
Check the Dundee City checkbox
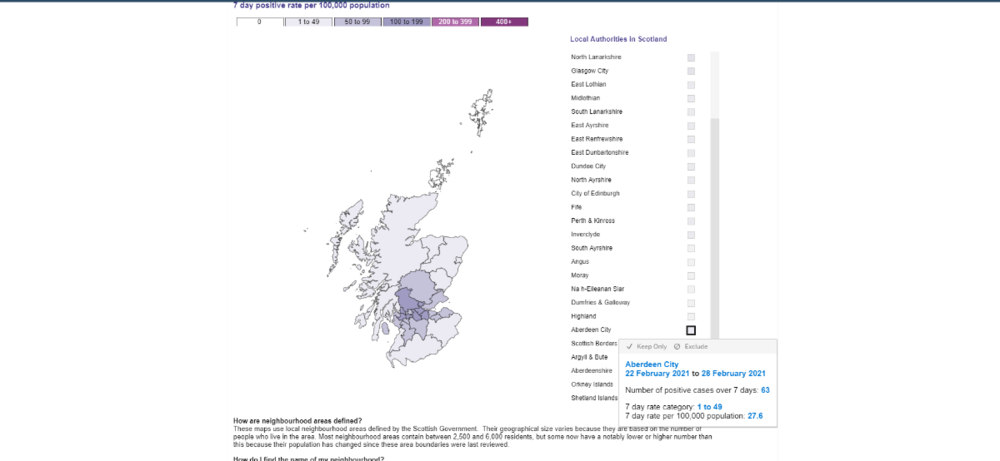pos(691,166)
